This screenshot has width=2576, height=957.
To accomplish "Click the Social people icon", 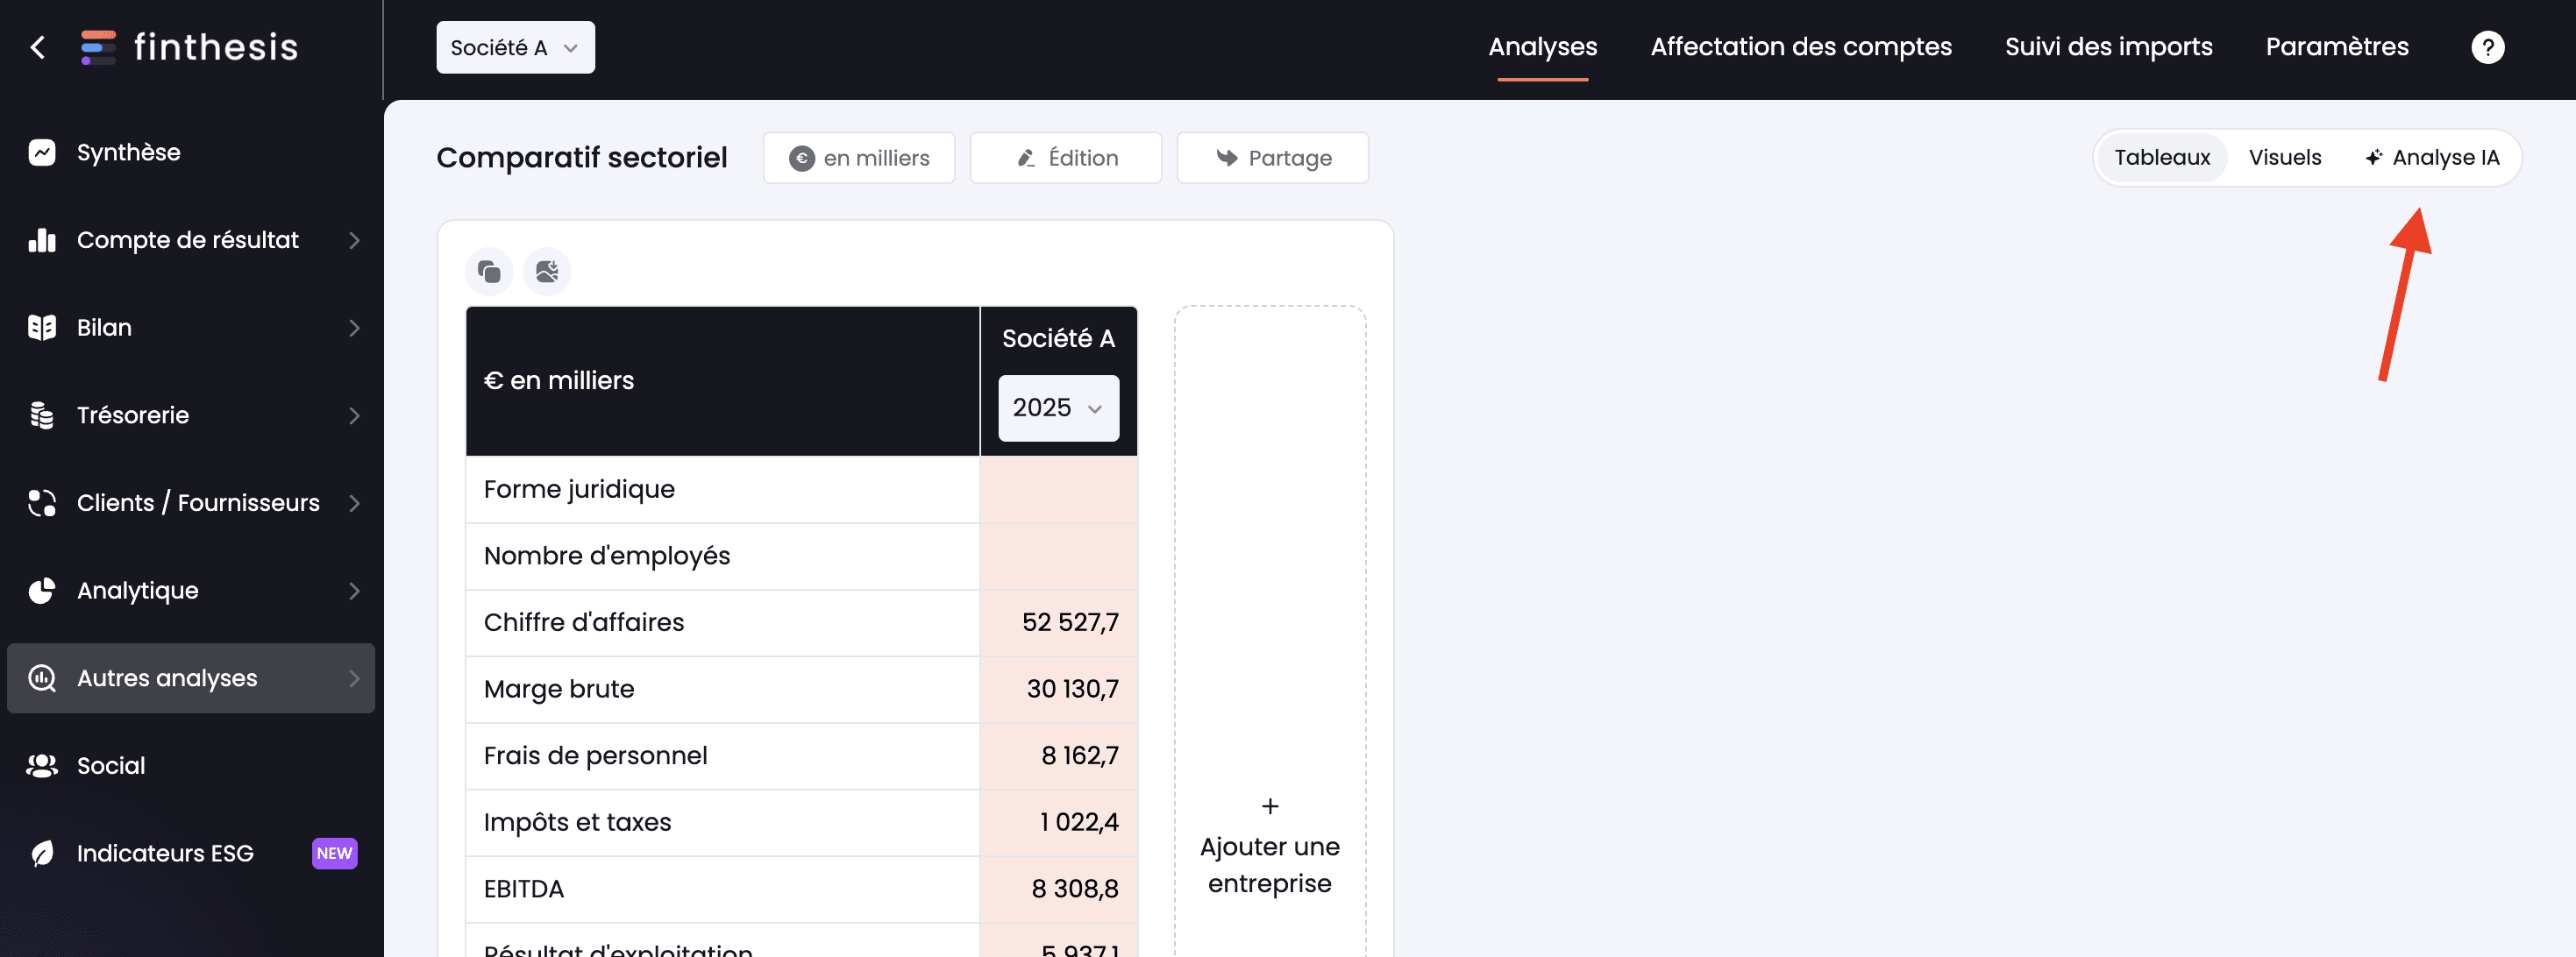I will click(x=42, y=766).
